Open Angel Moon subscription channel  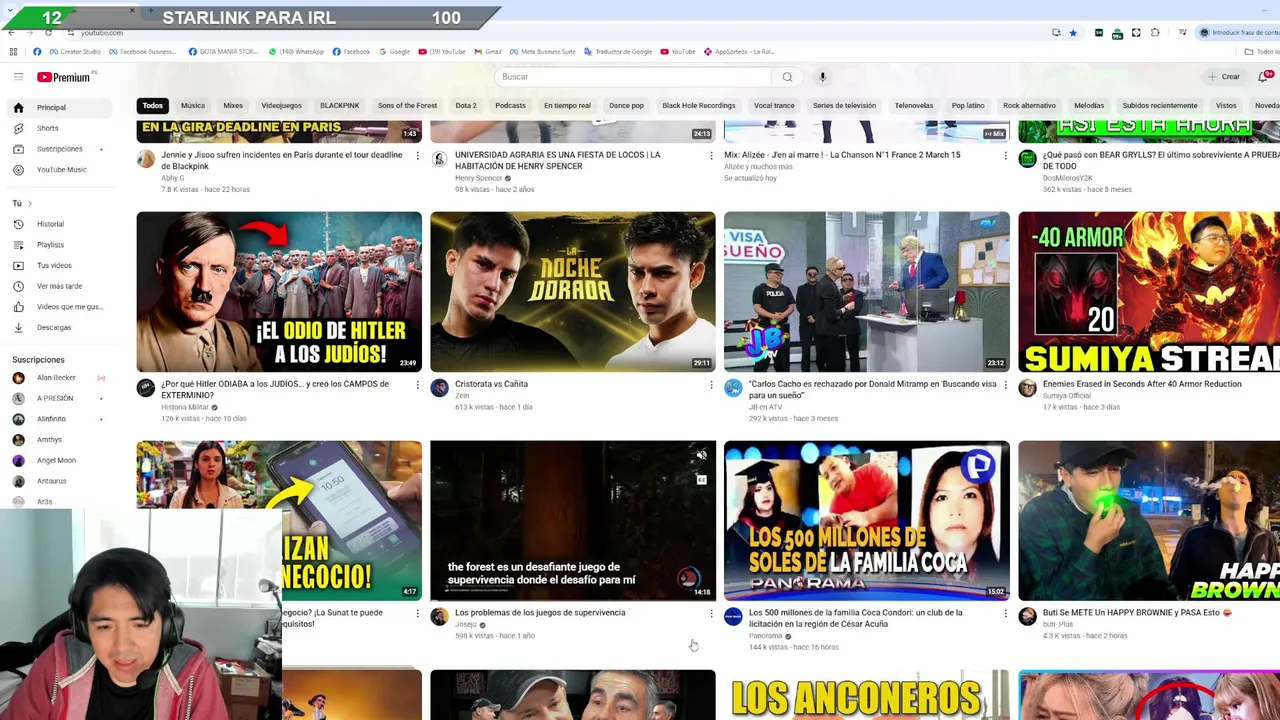tap(60, 460)
